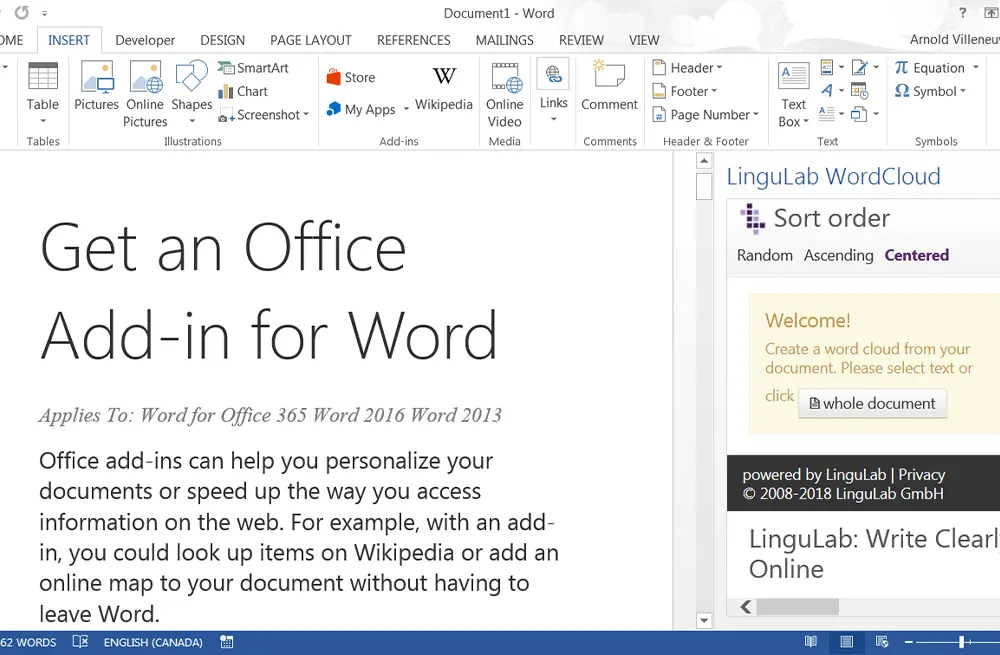Open Online Pictures search
Viewport: 1000px width, 655px height.
pyautogui.click(x=145, y=94)
